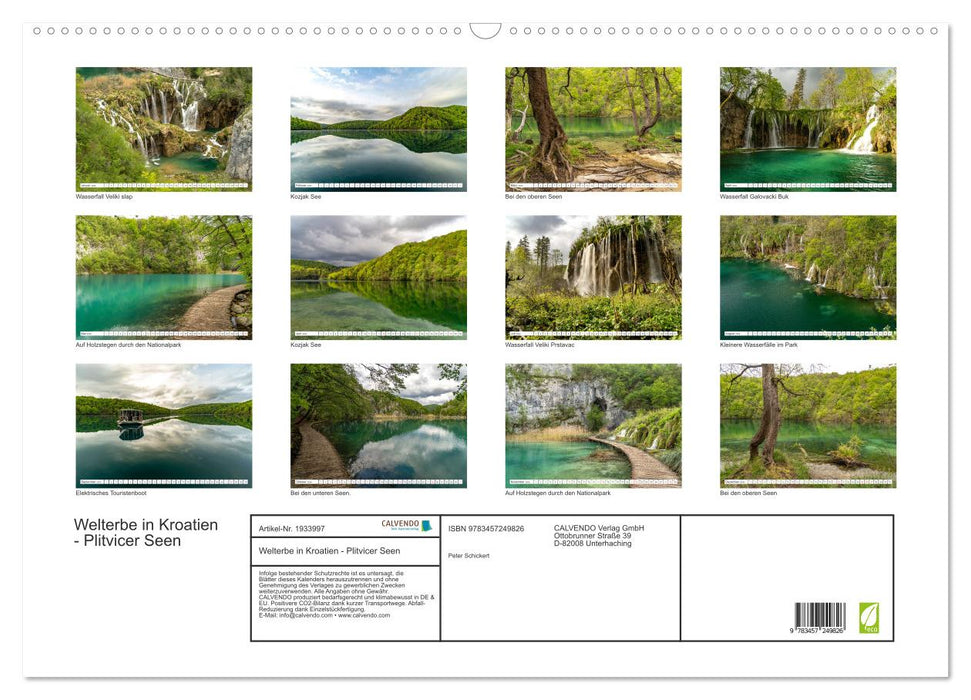Image resolution: width=971 pixels, height=700 pixels.
Task: Click the Bei den unteren Seen caption
Action: pyautogui.click(x=318, y=492)
